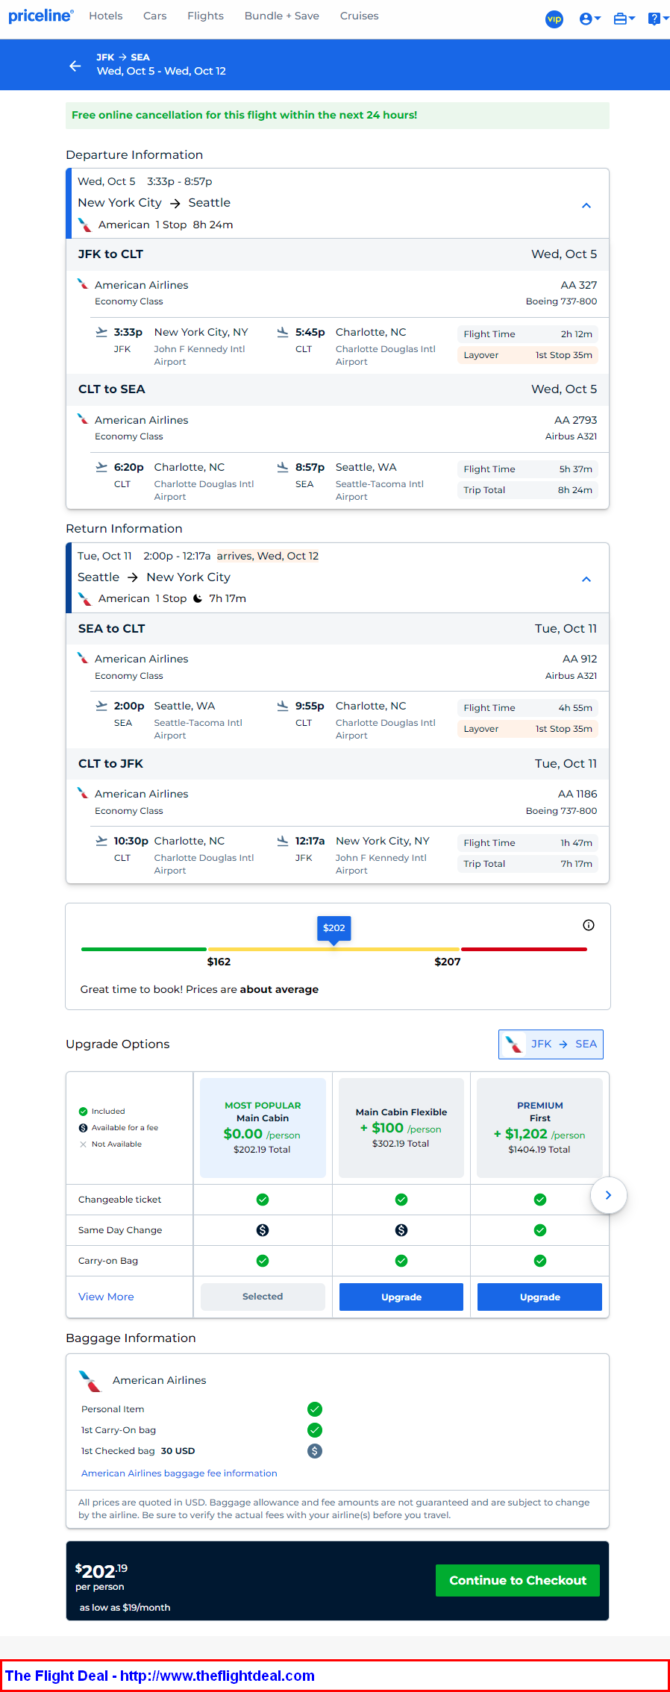Click Main Cabin Flexible carry-on bag checkmark
The height and width of the screenshot is (1692, 670).
pyautogui.click(x=401, y=1261)
